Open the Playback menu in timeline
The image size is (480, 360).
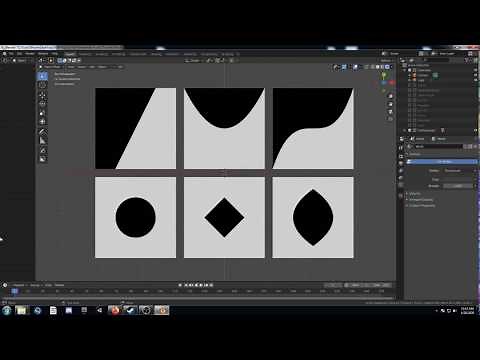[x=19, y=285]
